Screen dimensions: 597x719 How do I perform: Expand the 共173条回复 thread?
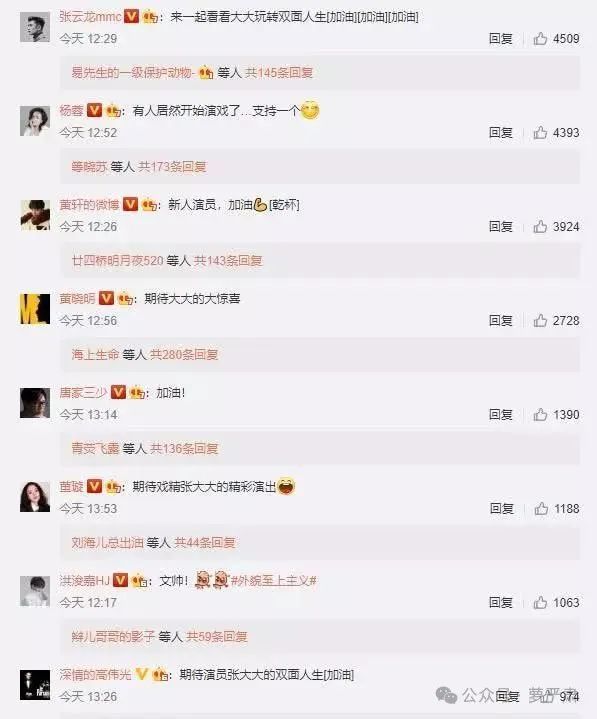pos(172,166)
